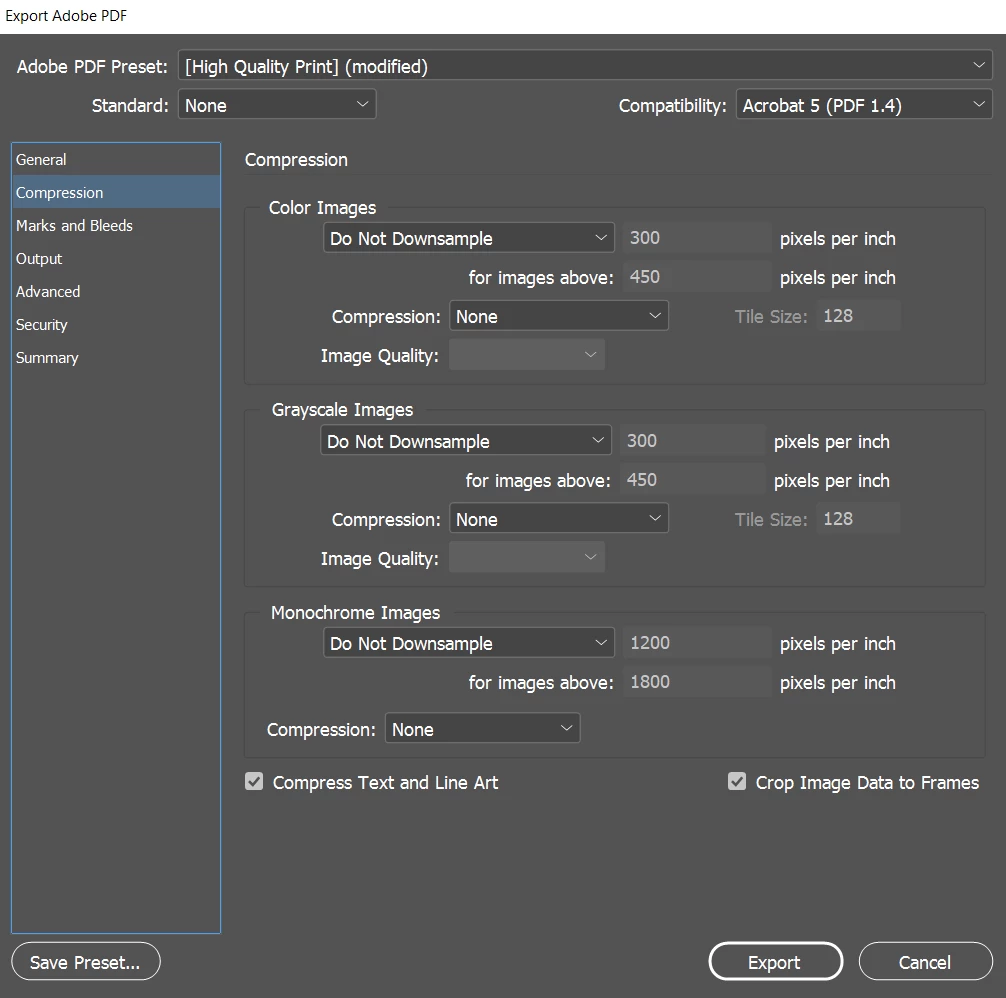Click the Save Preset button
The image size is (1006, 998).
(x=86, y=961)
